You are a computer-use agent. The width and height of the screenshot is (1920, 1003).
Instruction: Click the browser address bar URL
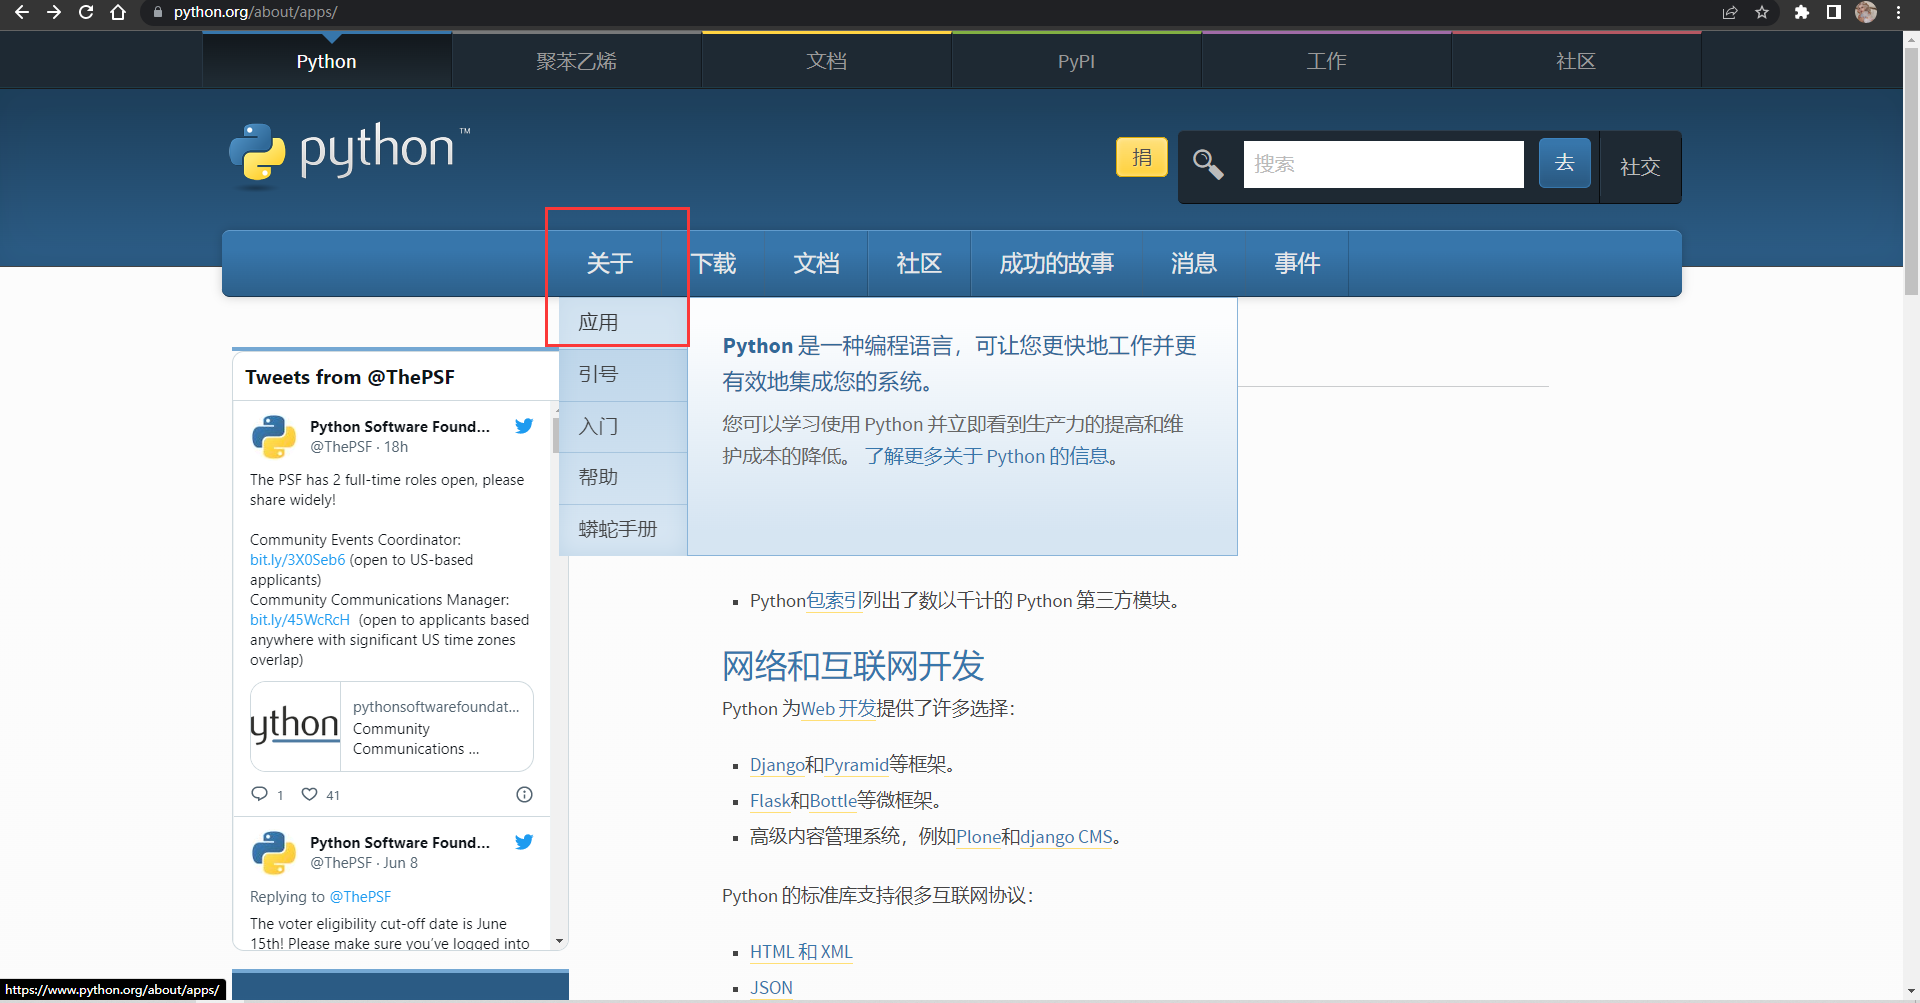(x=255, y=12)
